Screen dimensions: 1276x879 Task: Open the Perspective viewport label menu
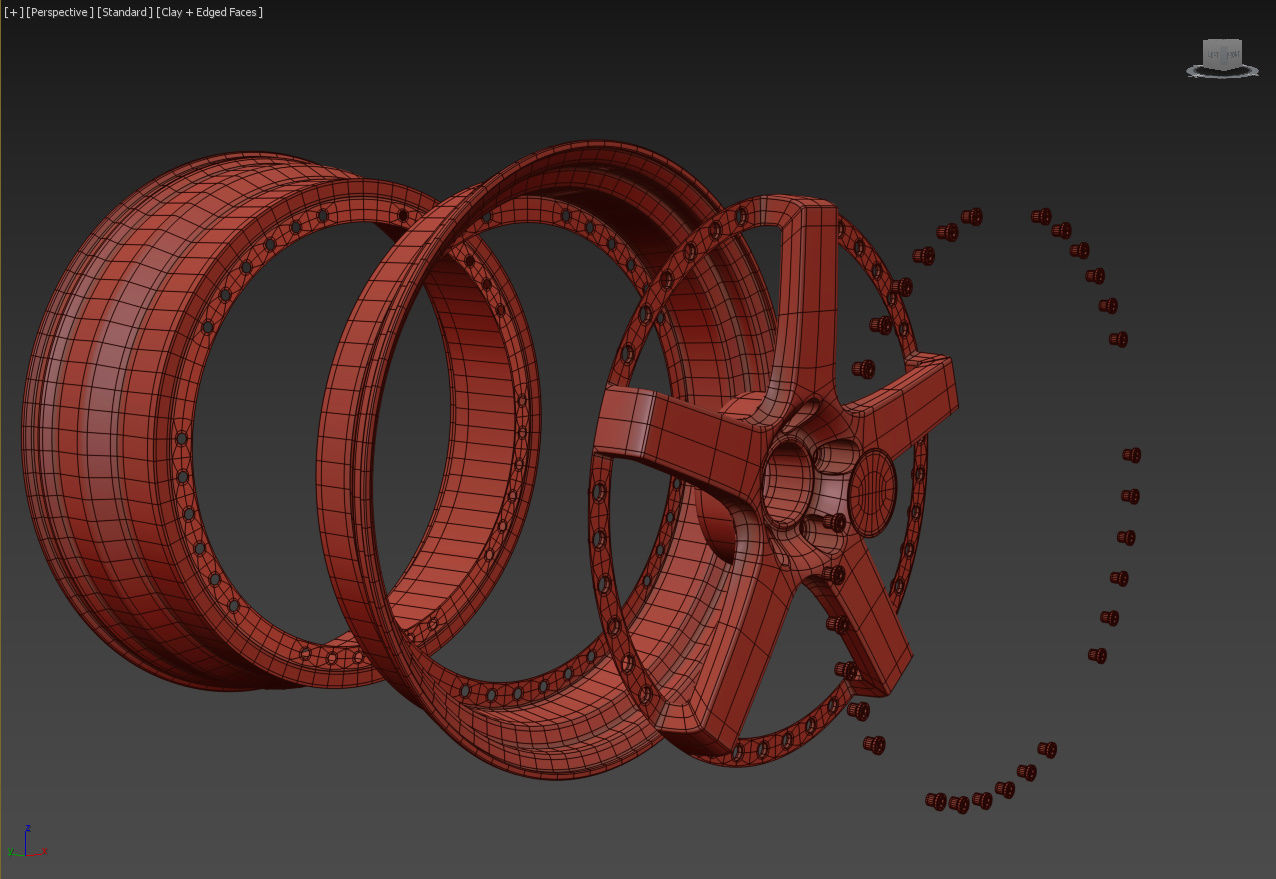[x=60, y=12]
